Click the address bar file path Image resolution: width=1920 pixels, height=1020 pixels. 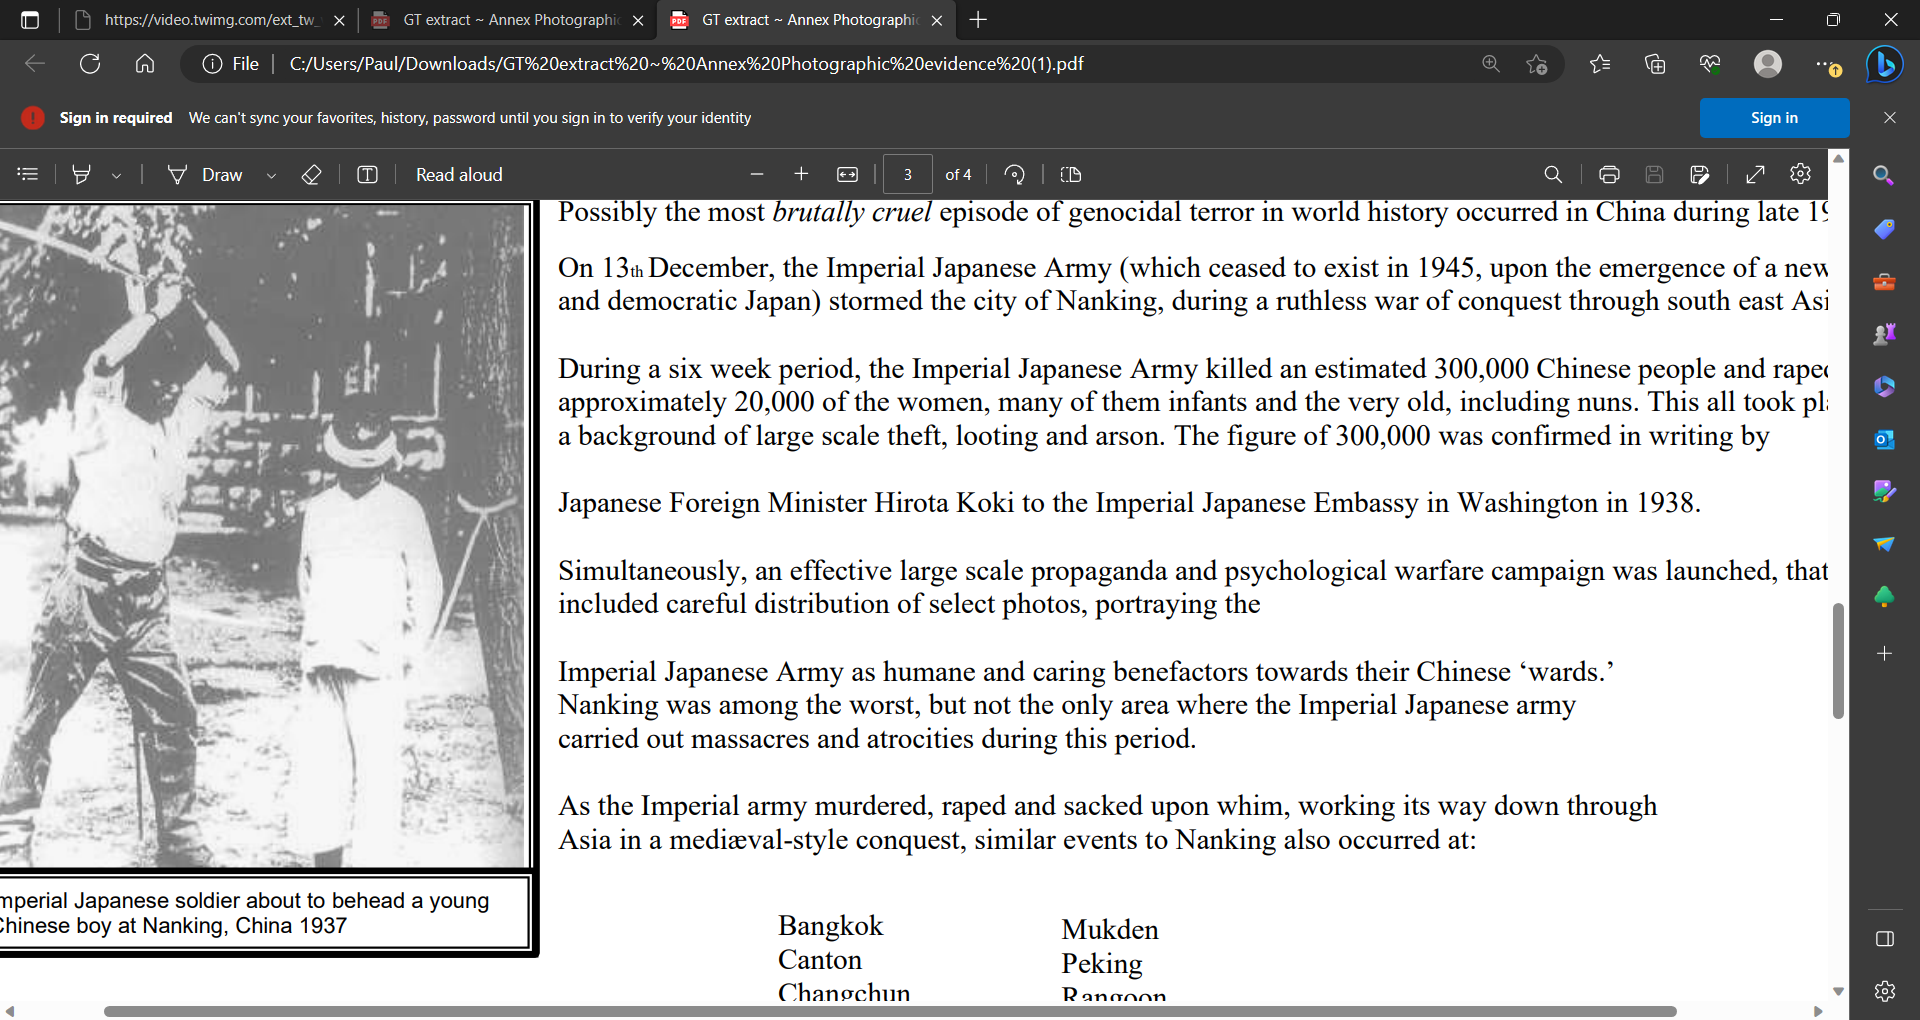[686, 64]
